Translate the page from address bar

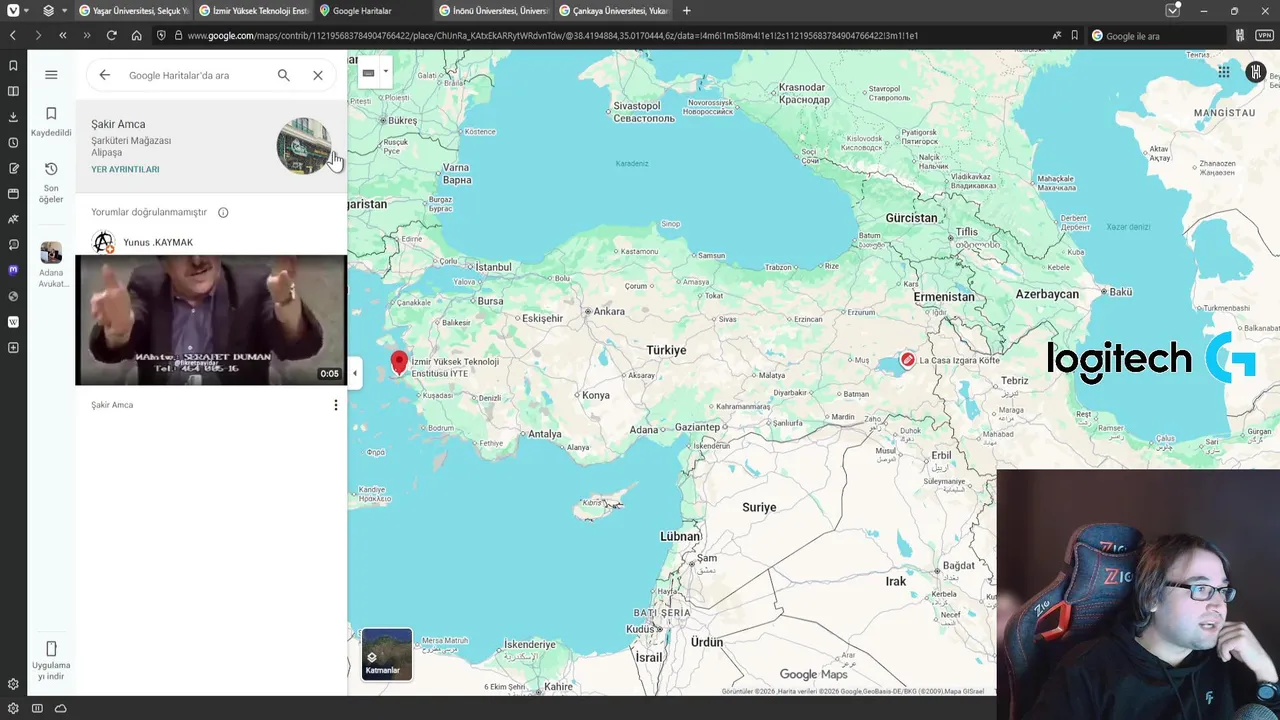pos(1057,35)
